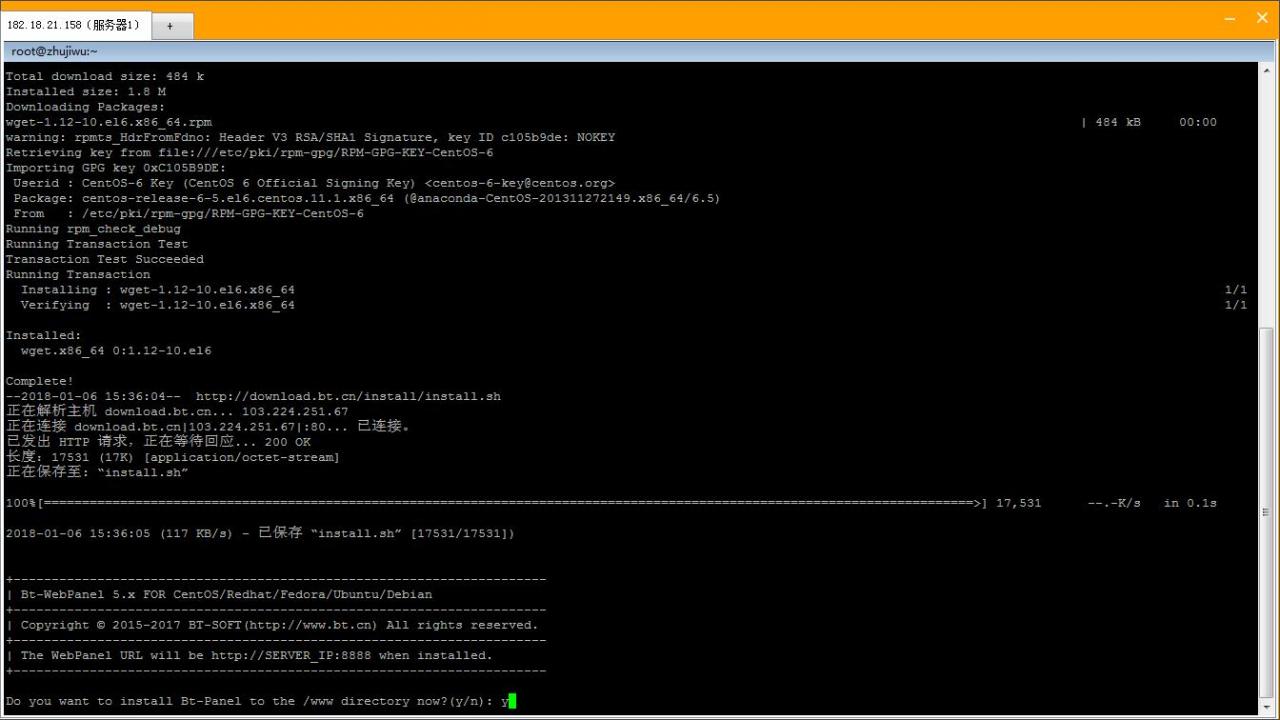Click the 100% download progress bar
This screenshot has width=1280, height=720.
tap(497, 503)
